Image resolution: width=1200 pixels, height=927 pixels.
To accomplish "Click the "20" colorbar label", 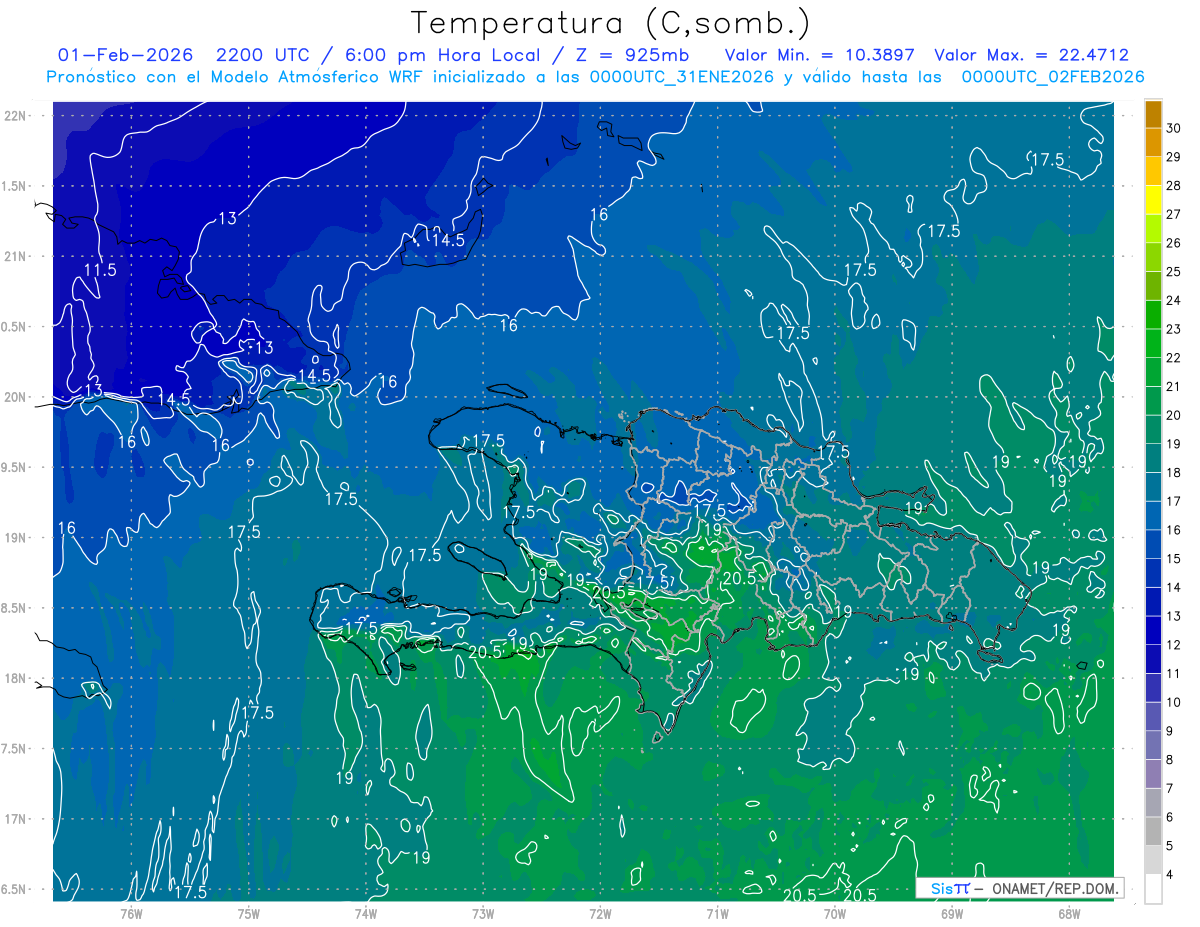I will click(1173, 415).
